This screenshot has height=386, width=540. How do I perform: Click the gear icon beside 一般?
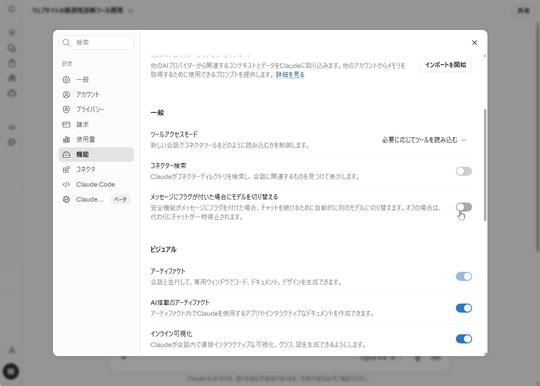[x=66, y=80]
